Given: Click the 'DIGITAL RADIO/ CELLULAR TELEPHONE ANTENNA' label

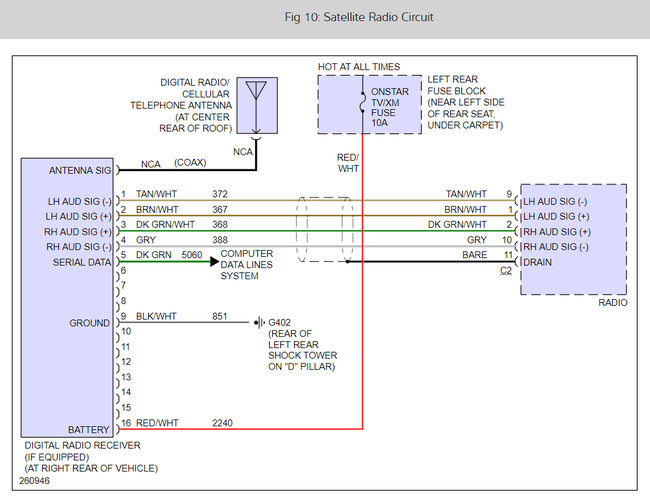Looking at the screenshot, I should 181,105.
